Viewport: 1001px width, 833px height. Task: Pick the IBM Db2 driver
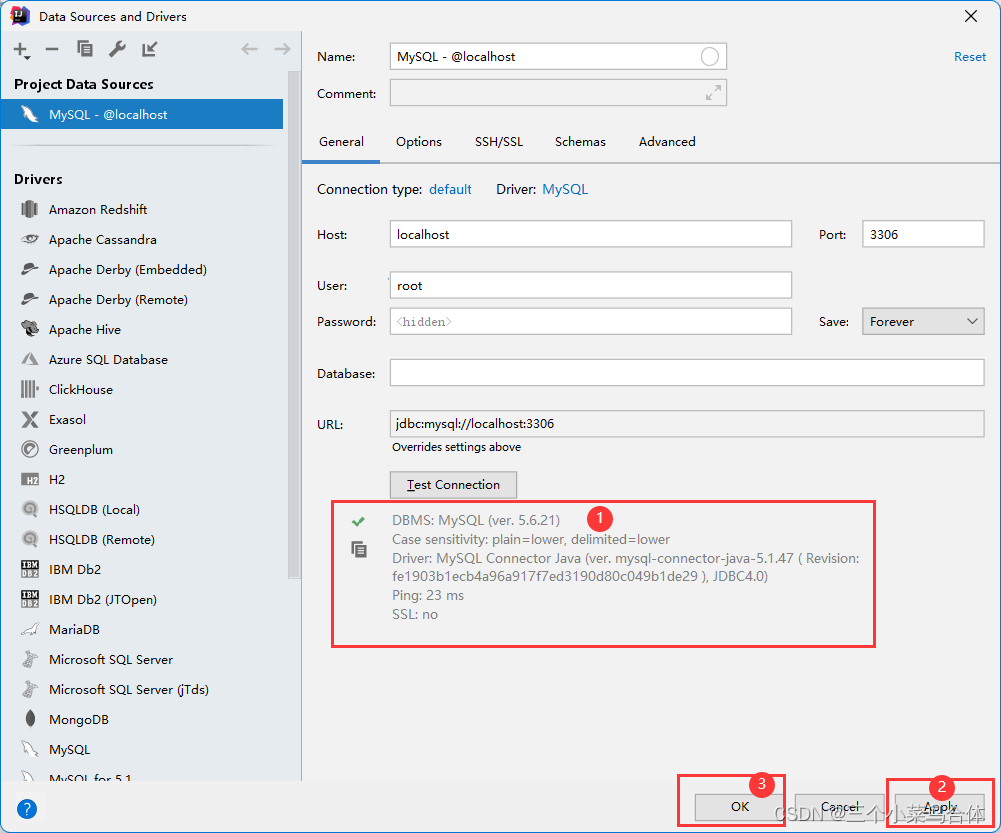(x=75, y=569)
